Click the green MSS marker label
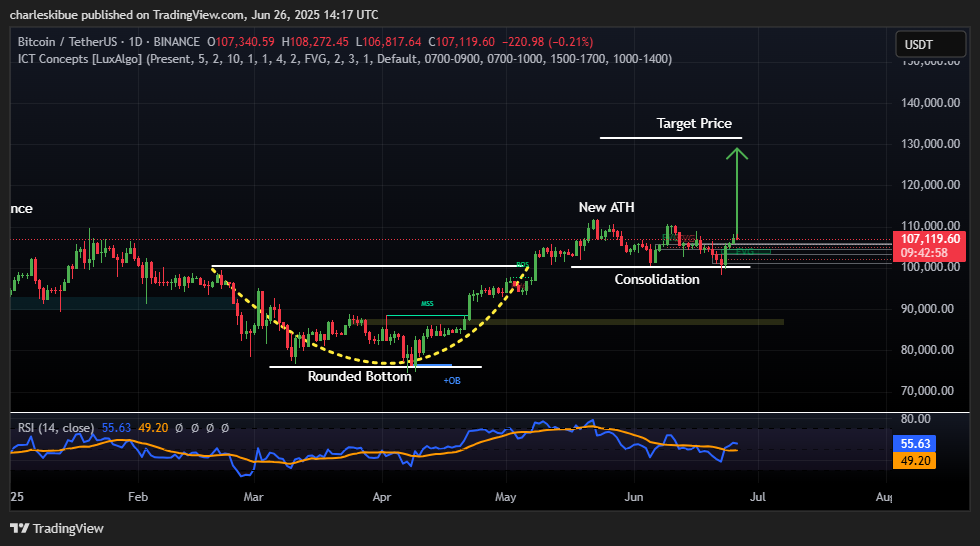 [x=427, y=304]
